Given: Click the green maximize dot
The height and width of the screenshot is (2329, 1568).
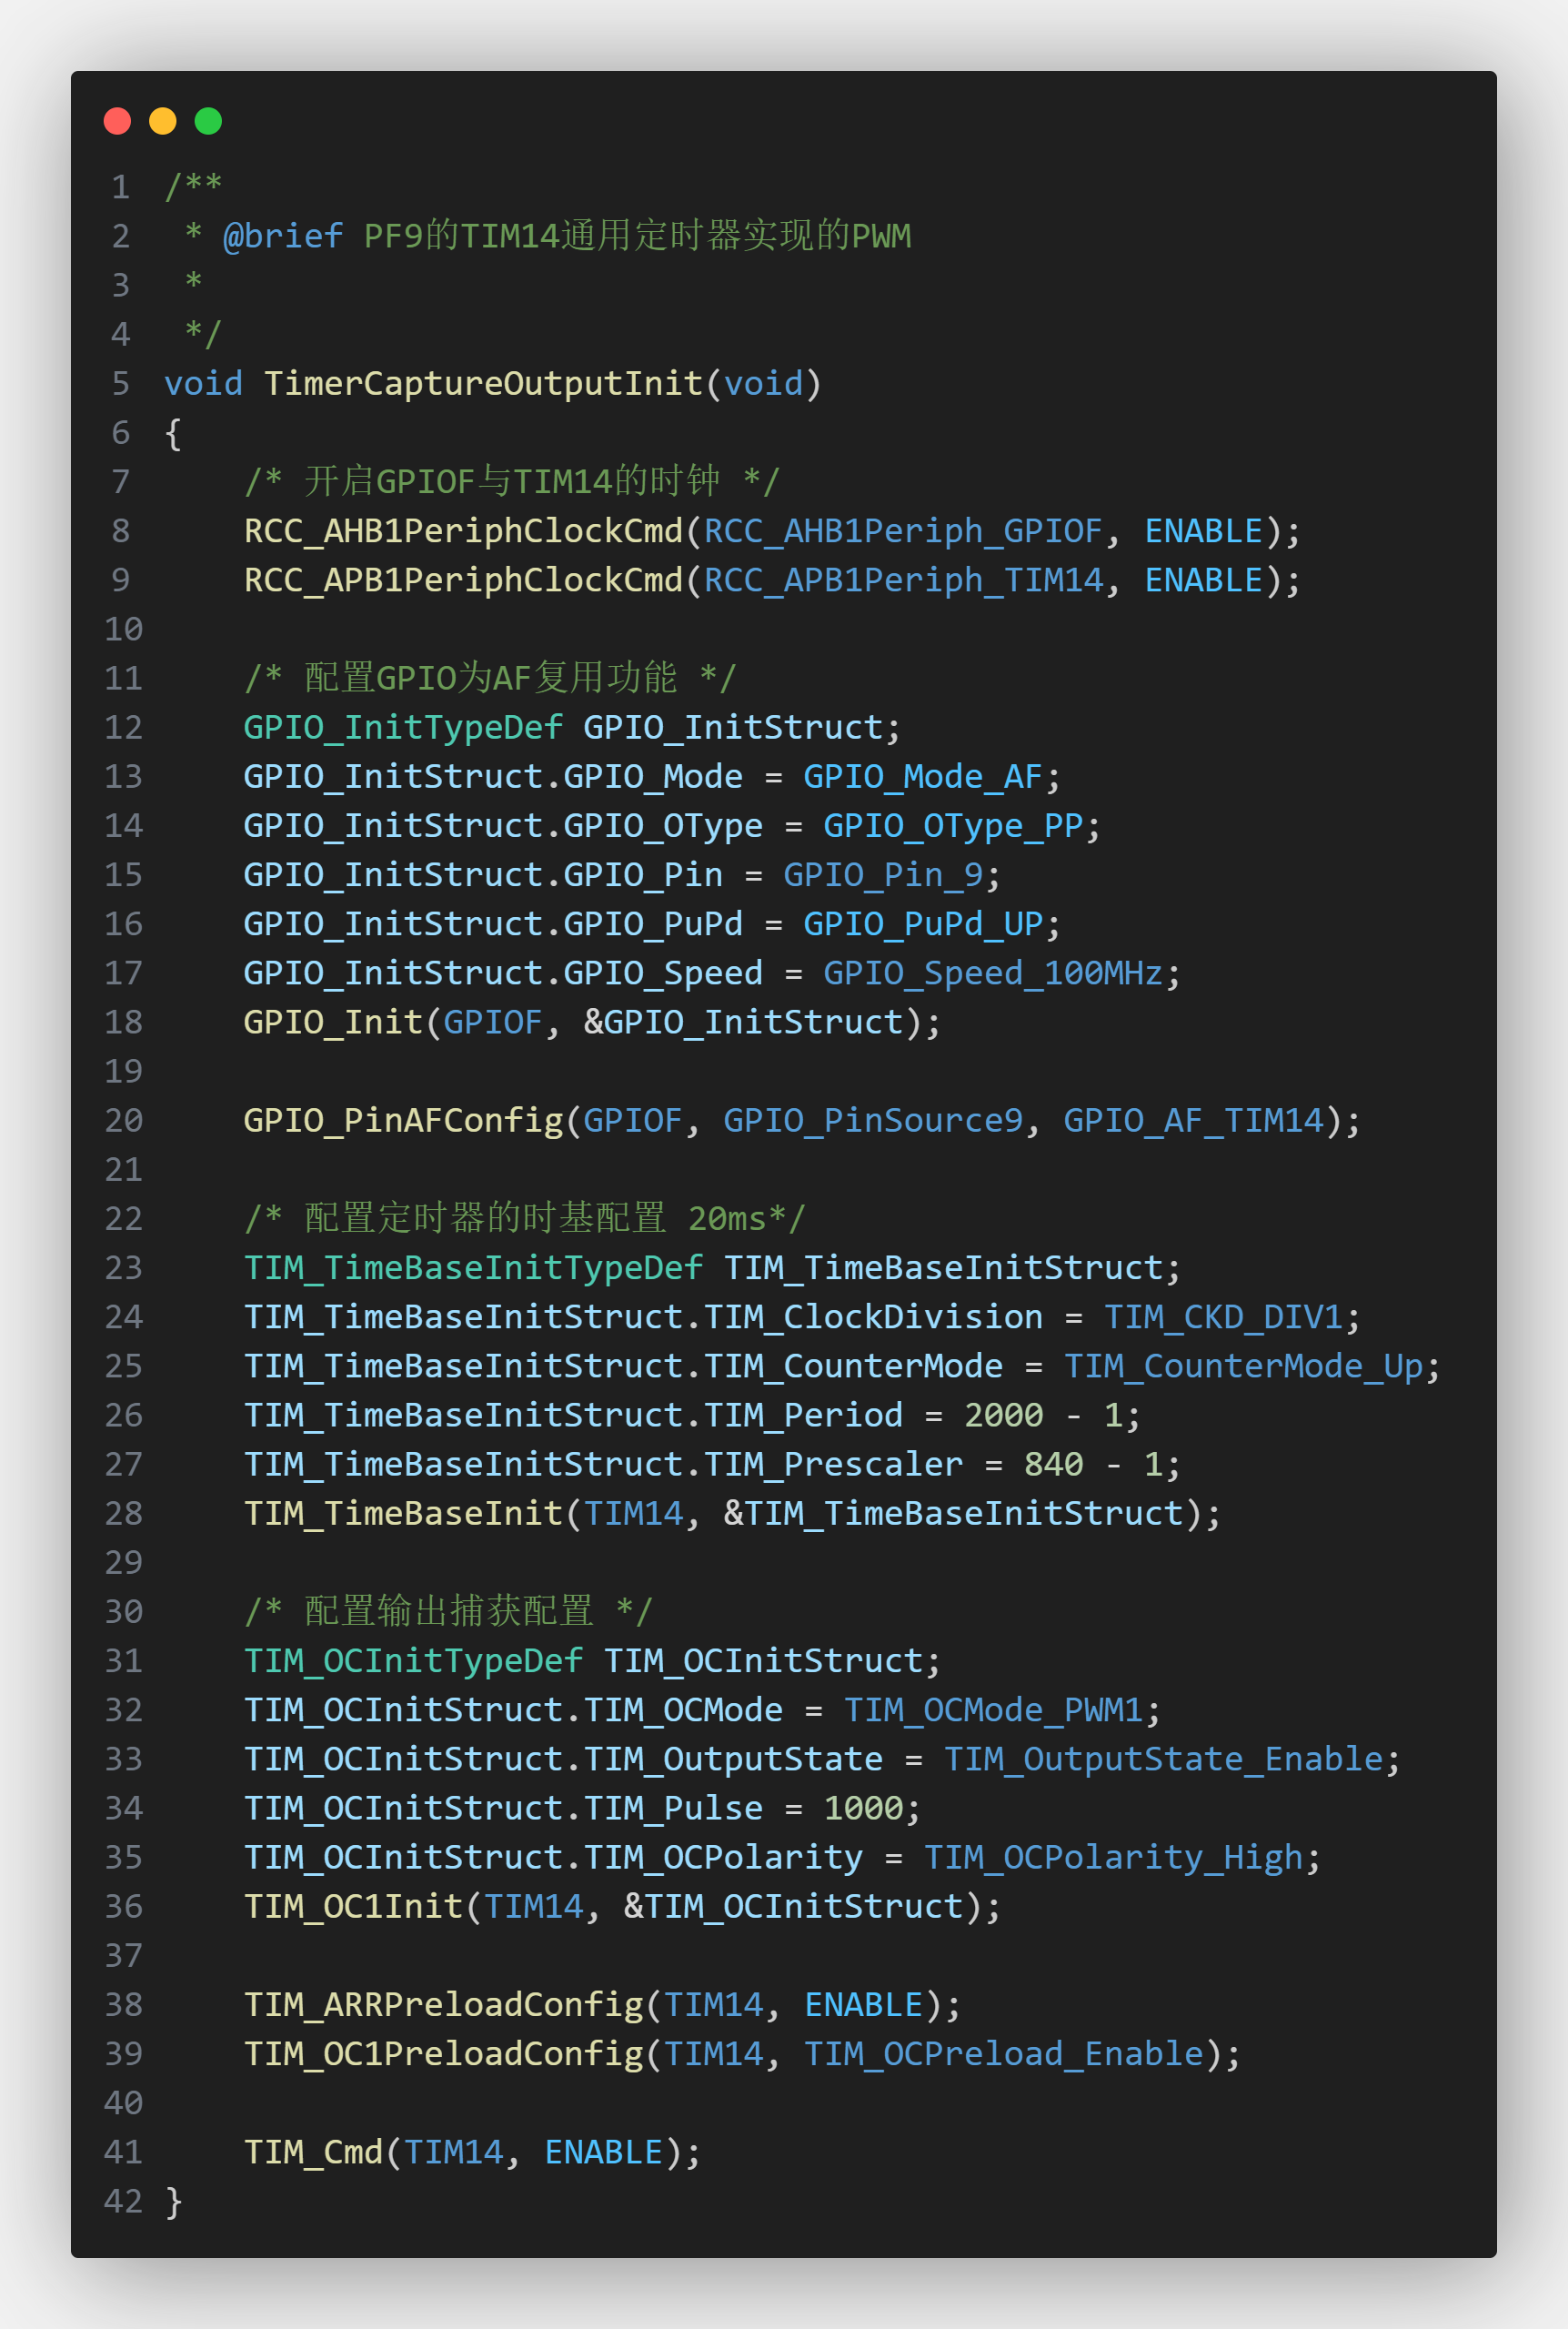Looking at the screenshot, I should pos(208,121).
